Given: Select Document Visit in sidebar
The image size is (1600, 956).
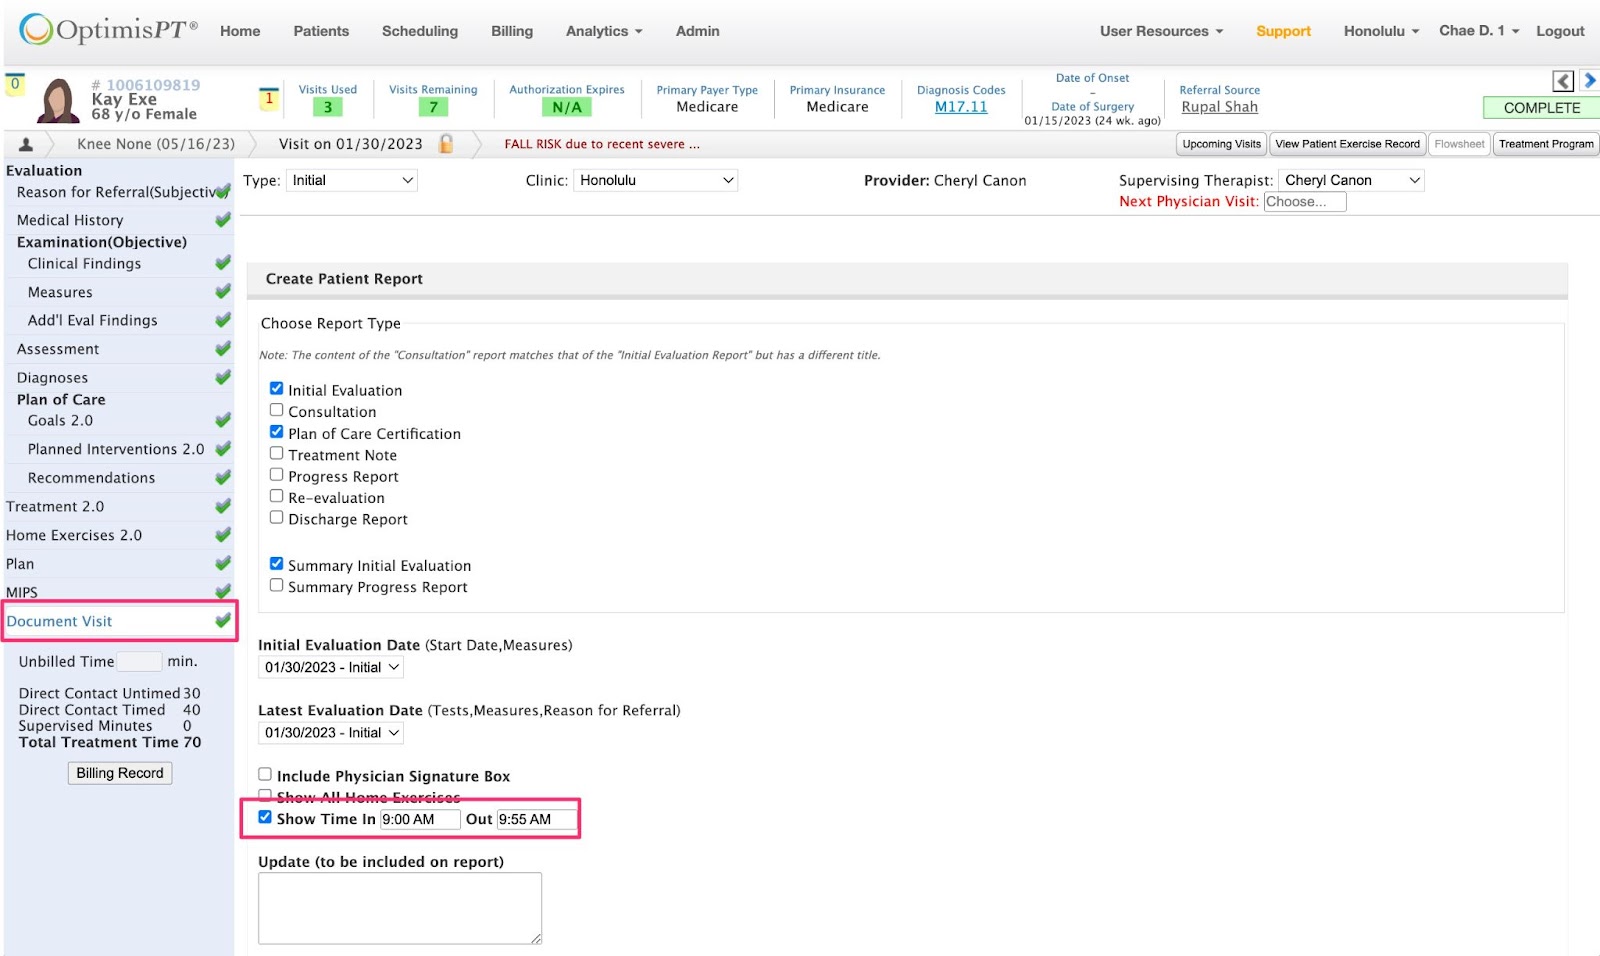Looking at the screenshot, I should pos(59,621).
